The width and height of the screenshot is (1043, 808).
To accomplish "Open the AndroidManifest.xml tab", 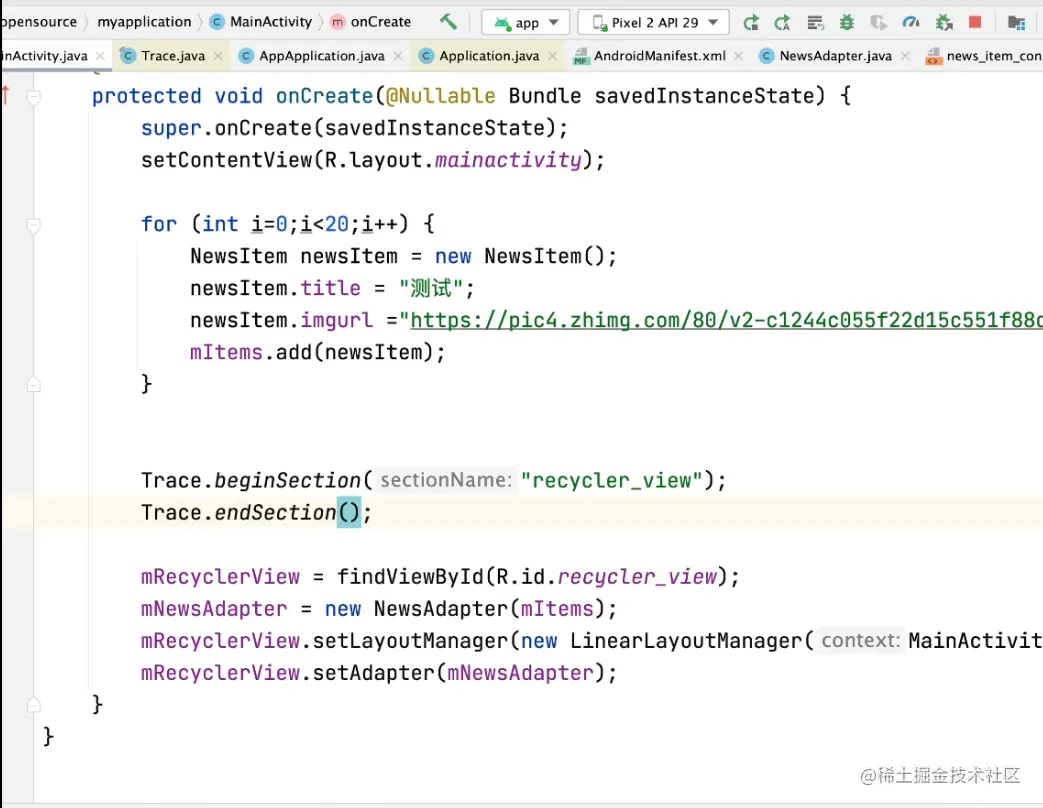I will [659, 56].
